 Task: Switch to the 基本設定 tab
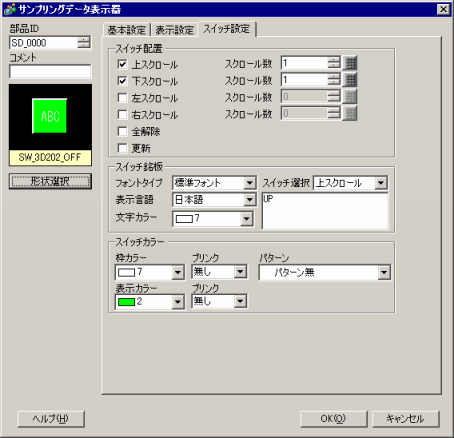pos(127,30)
